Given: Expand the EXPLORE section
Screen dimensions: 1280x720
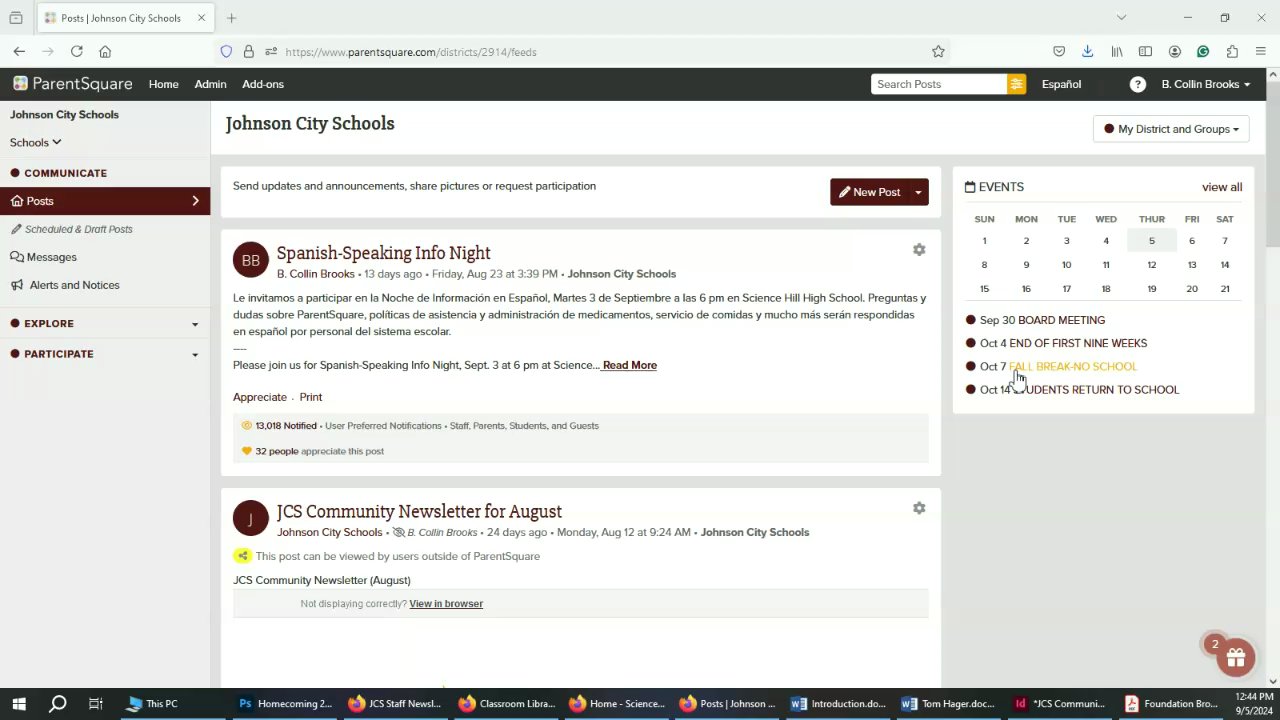Looking at the screenshot, I should pos(105,323).
